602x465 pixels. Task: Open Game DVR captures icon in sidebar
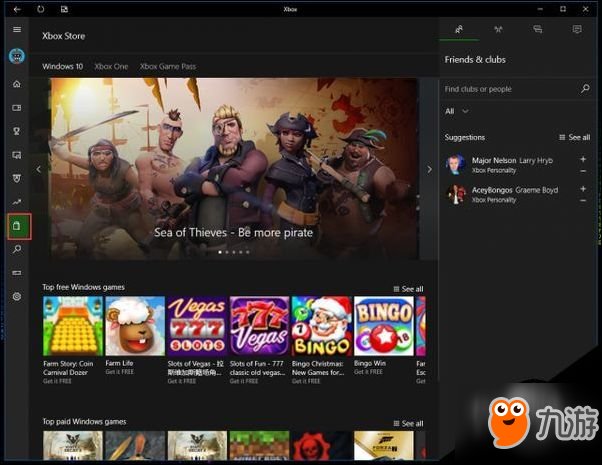[17, 155]
